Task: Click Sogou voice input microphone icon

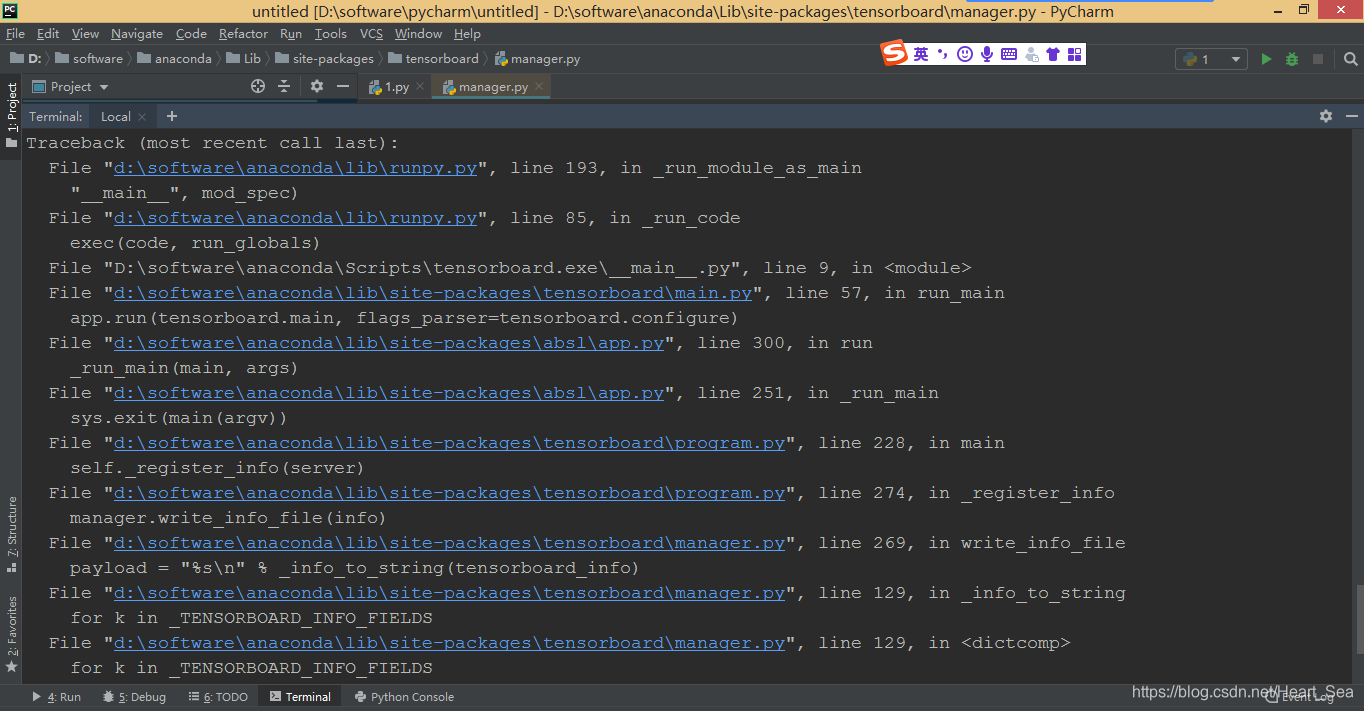Action: point(987,54)
